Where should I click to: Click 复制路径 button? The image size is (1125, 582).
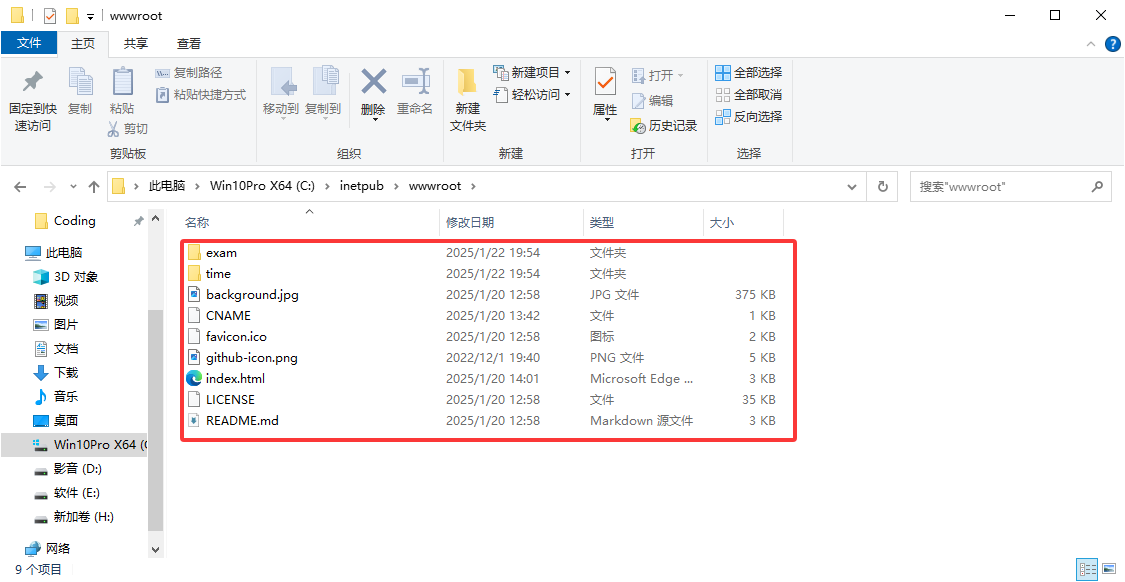point(190,73)
